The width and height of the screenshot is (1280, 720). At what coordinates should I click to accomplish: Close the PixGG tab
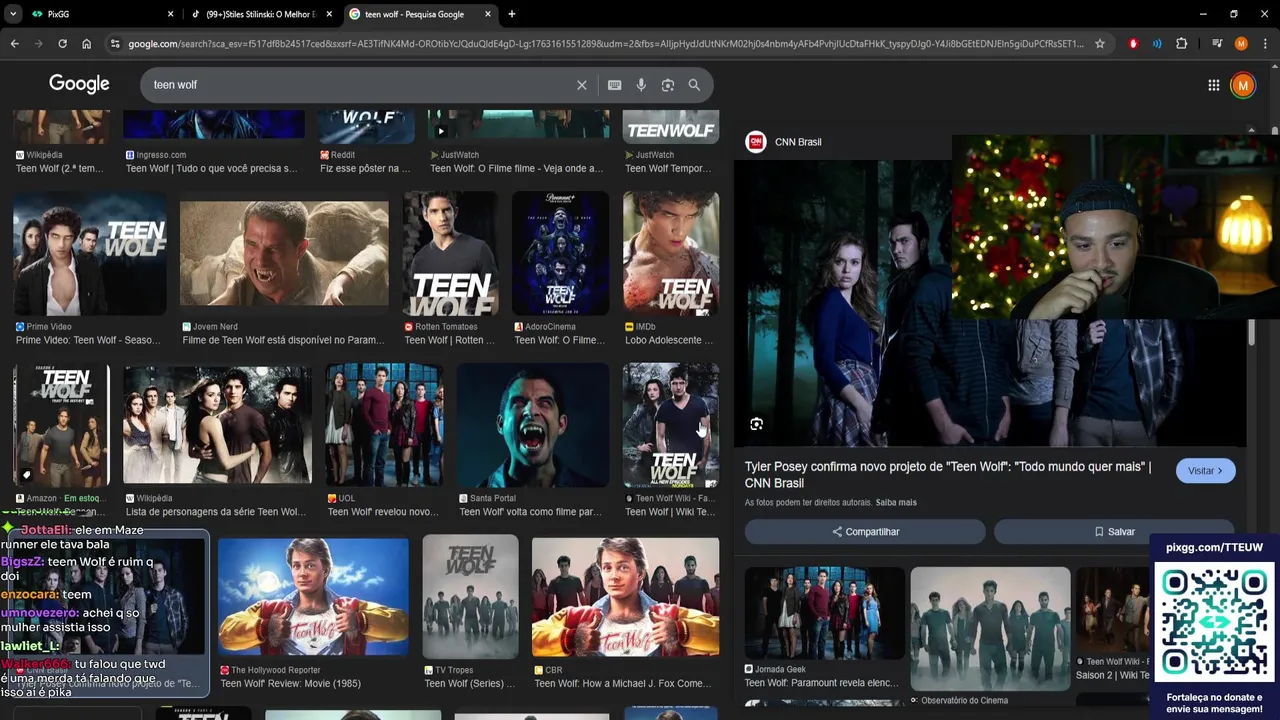click(170, 14)
